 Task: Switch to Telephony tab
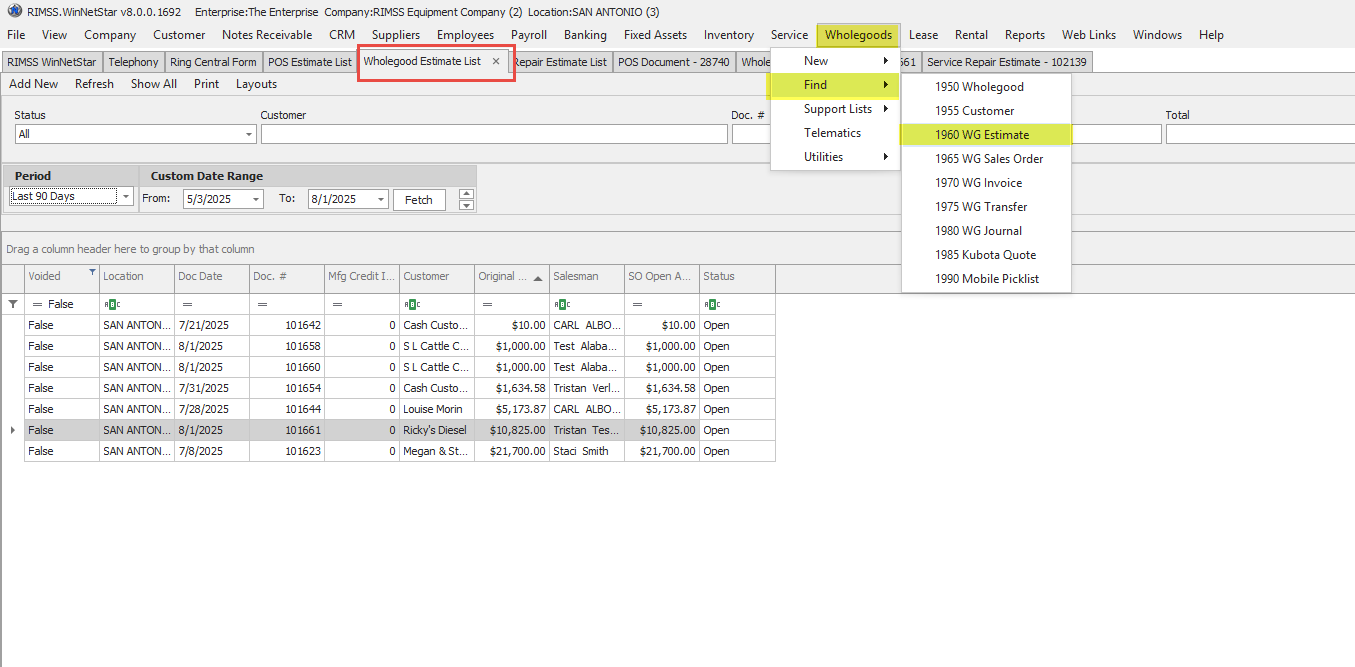pos(133,62)
